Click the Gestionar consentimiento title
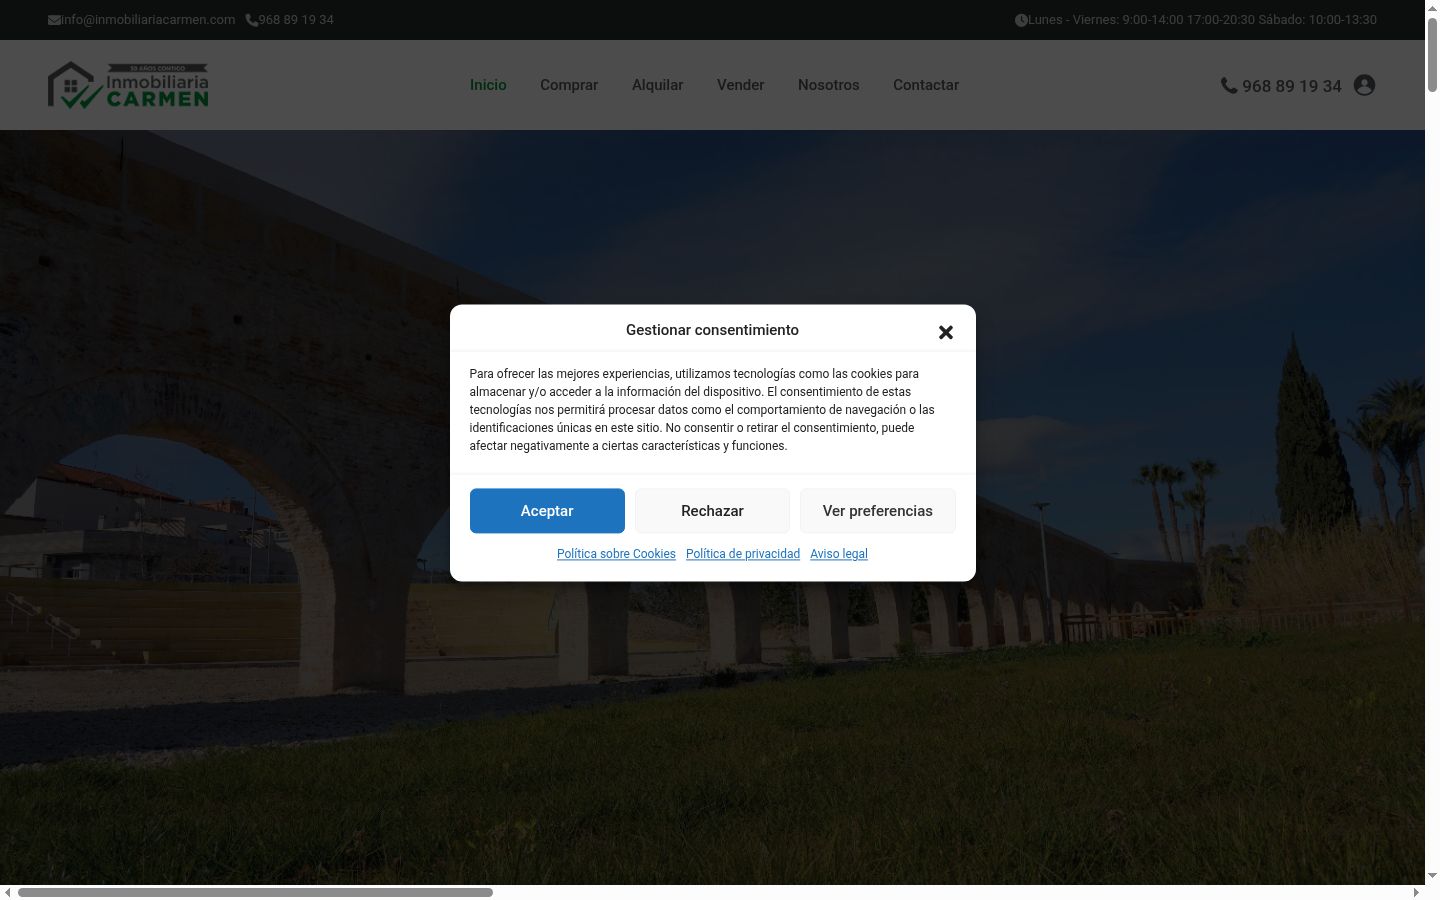The height and width of the screenshot is (900, 1440). [712, 330]
